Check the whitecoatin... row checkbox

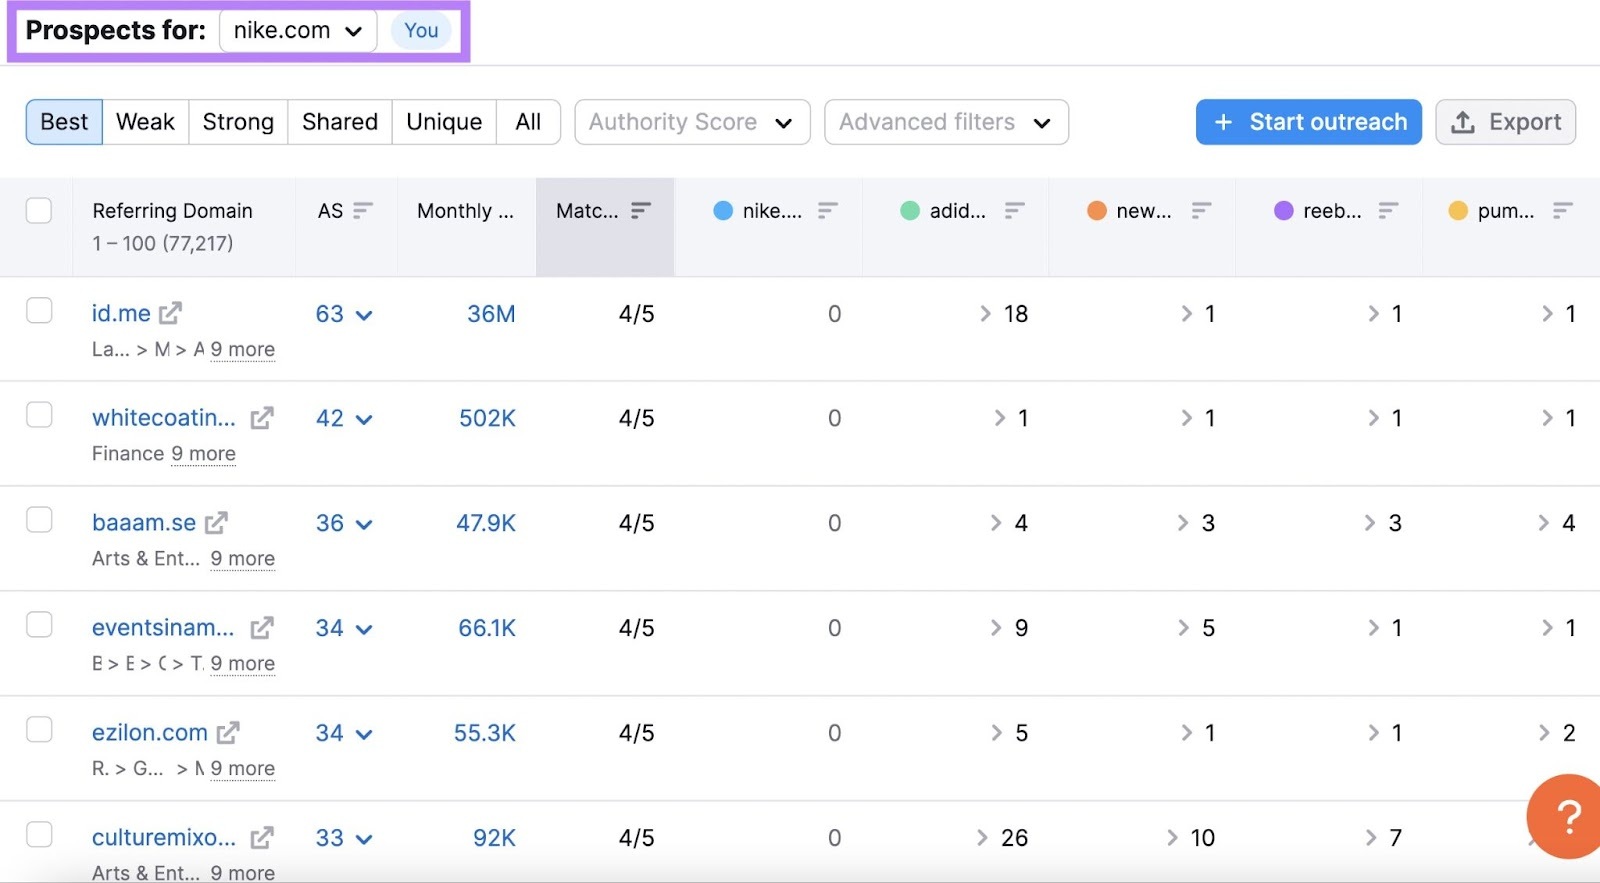[x=39, y=414]
